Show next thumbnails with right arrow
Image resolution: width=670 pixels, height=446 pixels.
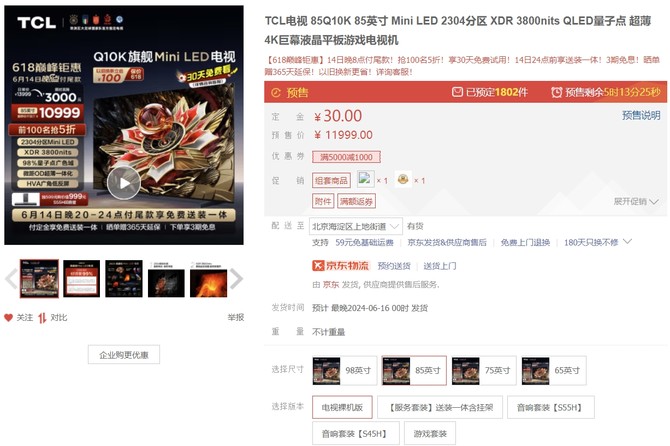tap(236, 279)
